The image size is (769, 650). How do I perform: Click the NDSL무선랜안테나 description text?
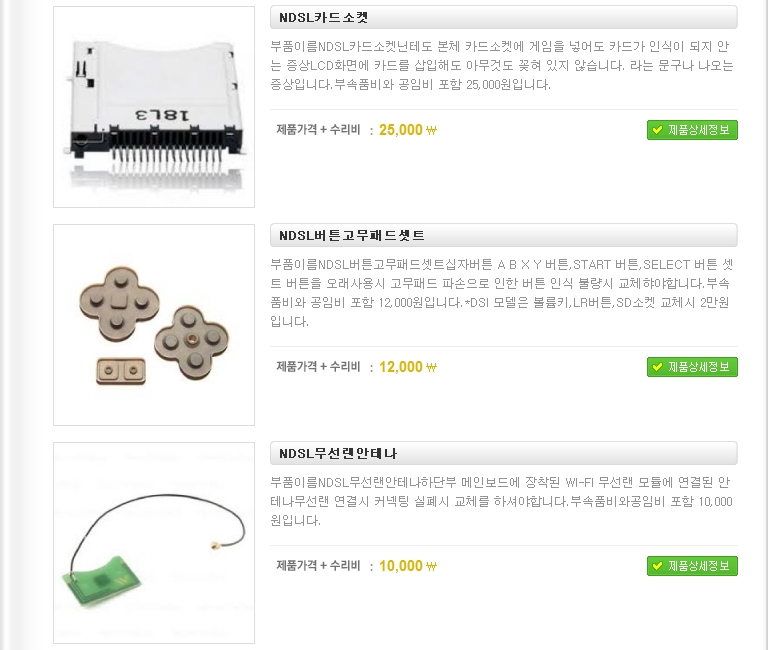[x=501, y=501]
